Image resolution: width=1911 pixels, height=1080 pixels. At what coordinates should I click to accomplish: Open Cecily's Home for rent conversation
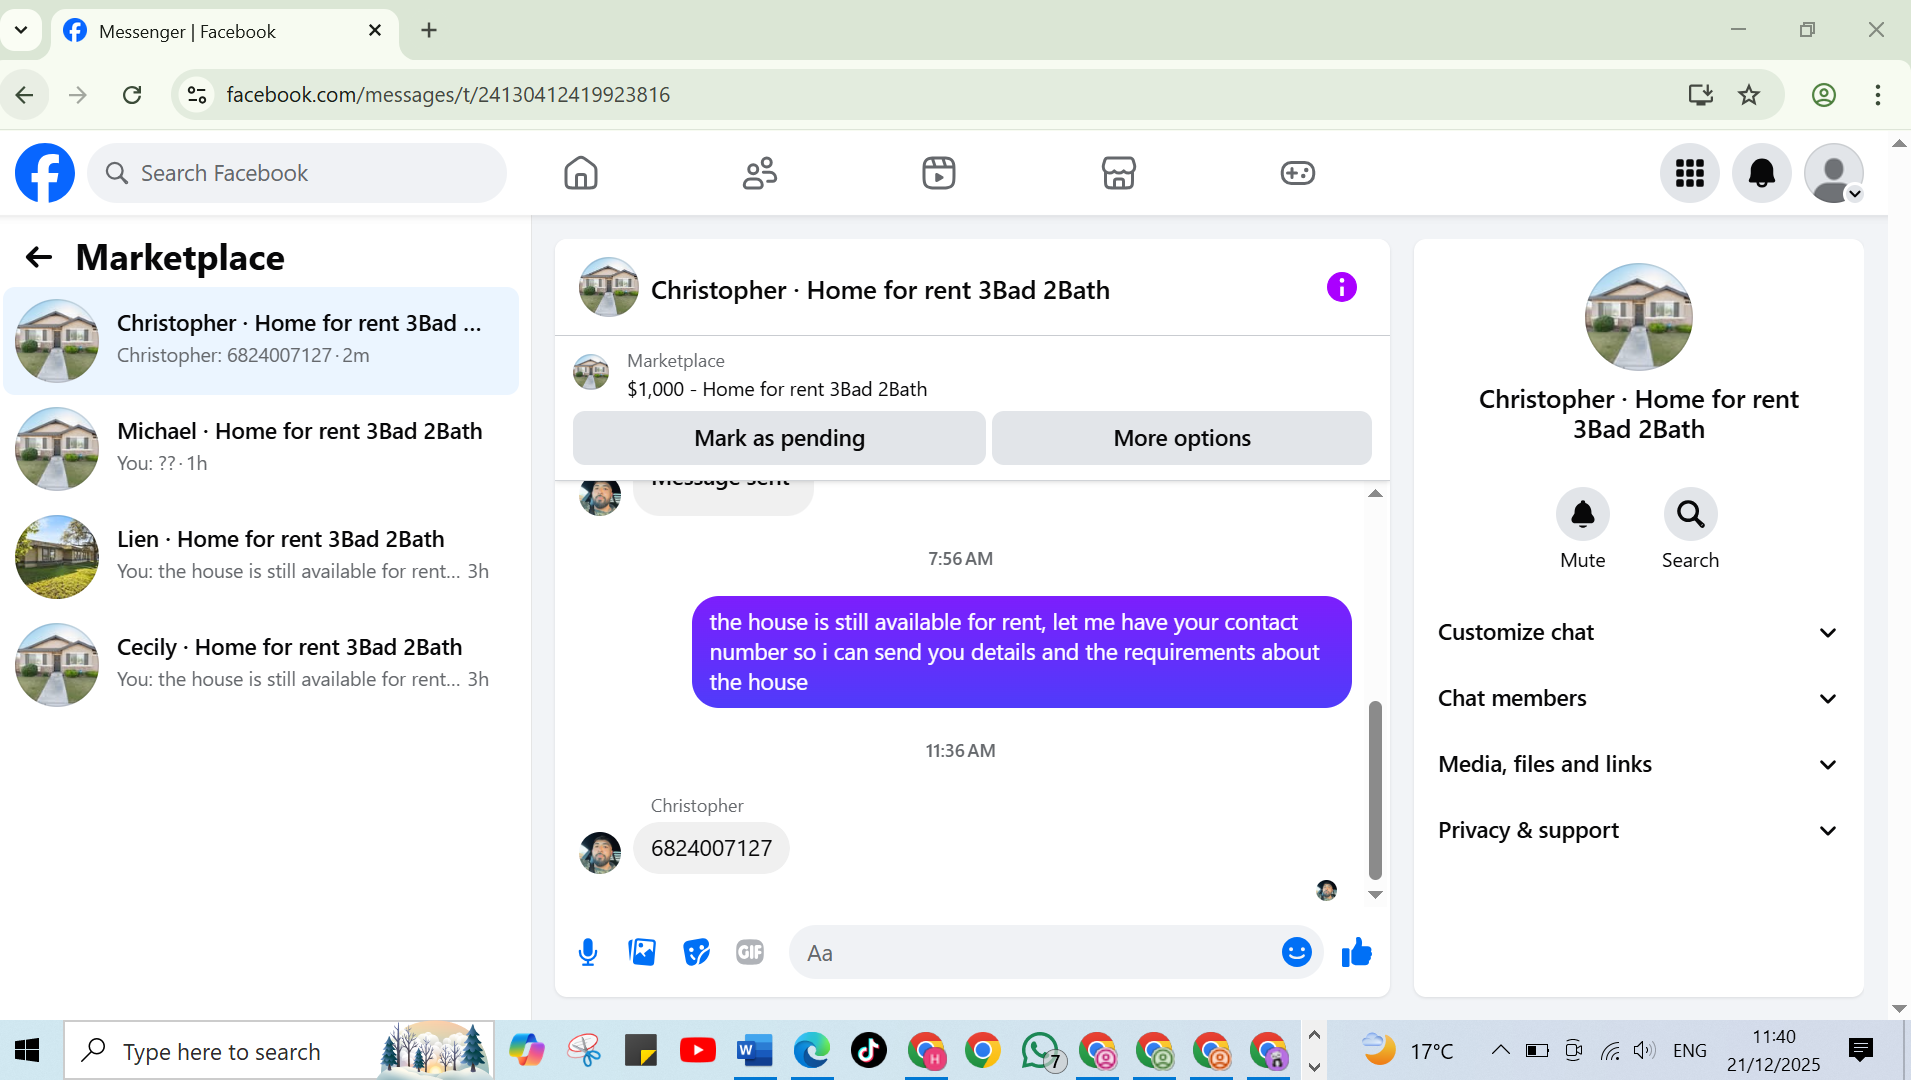pos(261,665)
